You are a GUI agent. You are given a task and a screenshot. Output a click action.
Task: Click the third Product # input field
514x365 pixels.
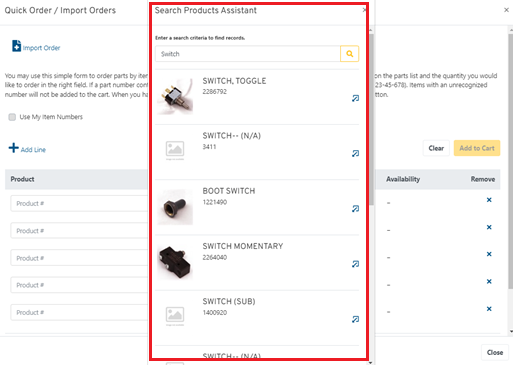(79, 258)
